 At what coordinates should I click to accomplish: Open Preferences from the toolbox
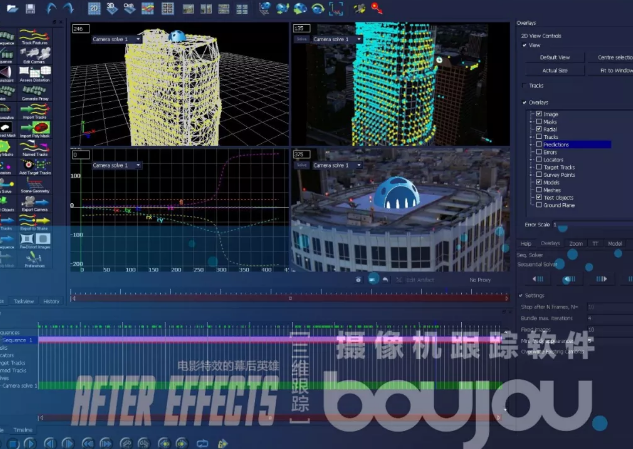tap(35, 260)
